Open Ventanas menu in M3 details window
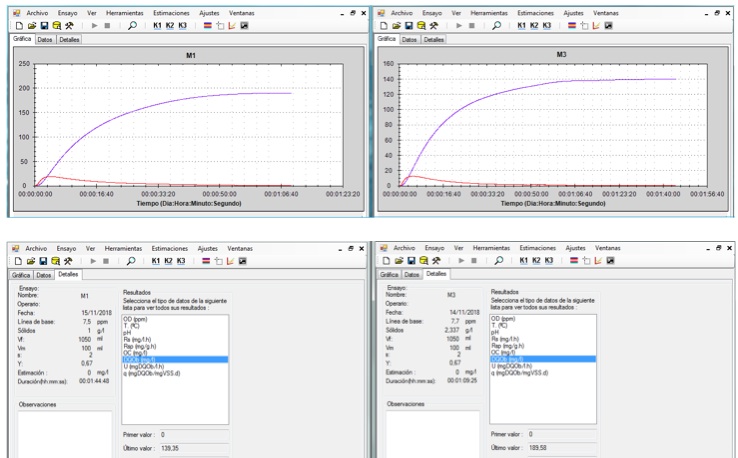The width and height of the screenshot is (738, 458). 608,248
